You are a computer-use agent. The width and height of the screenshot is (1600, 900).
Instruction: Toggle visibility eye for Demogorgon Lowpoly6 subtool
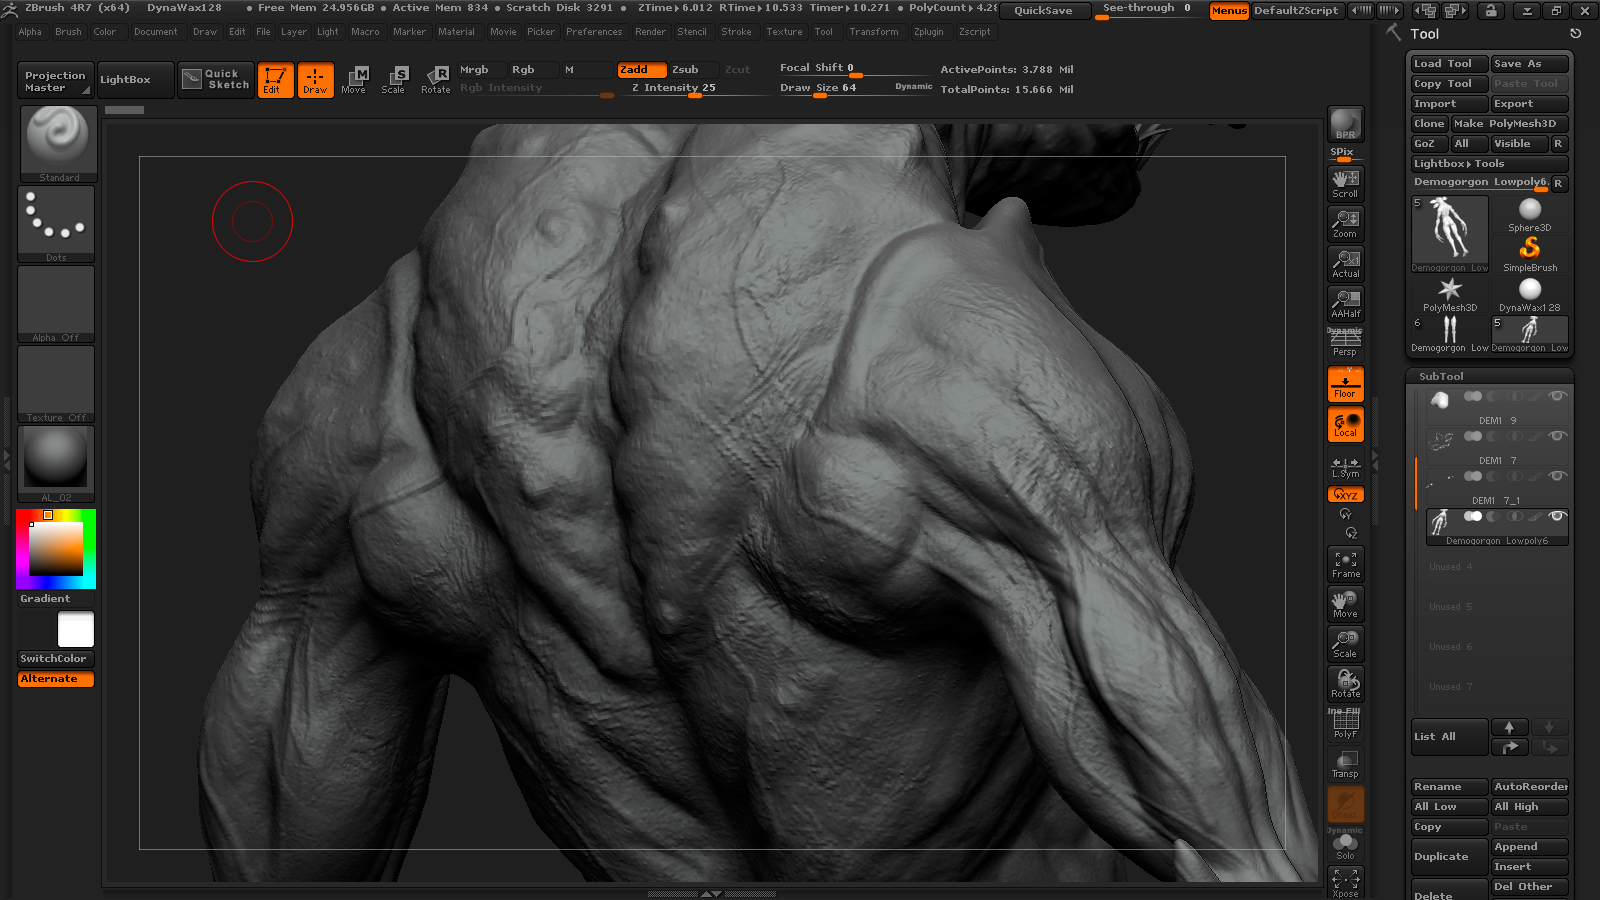click(1556, 516)
